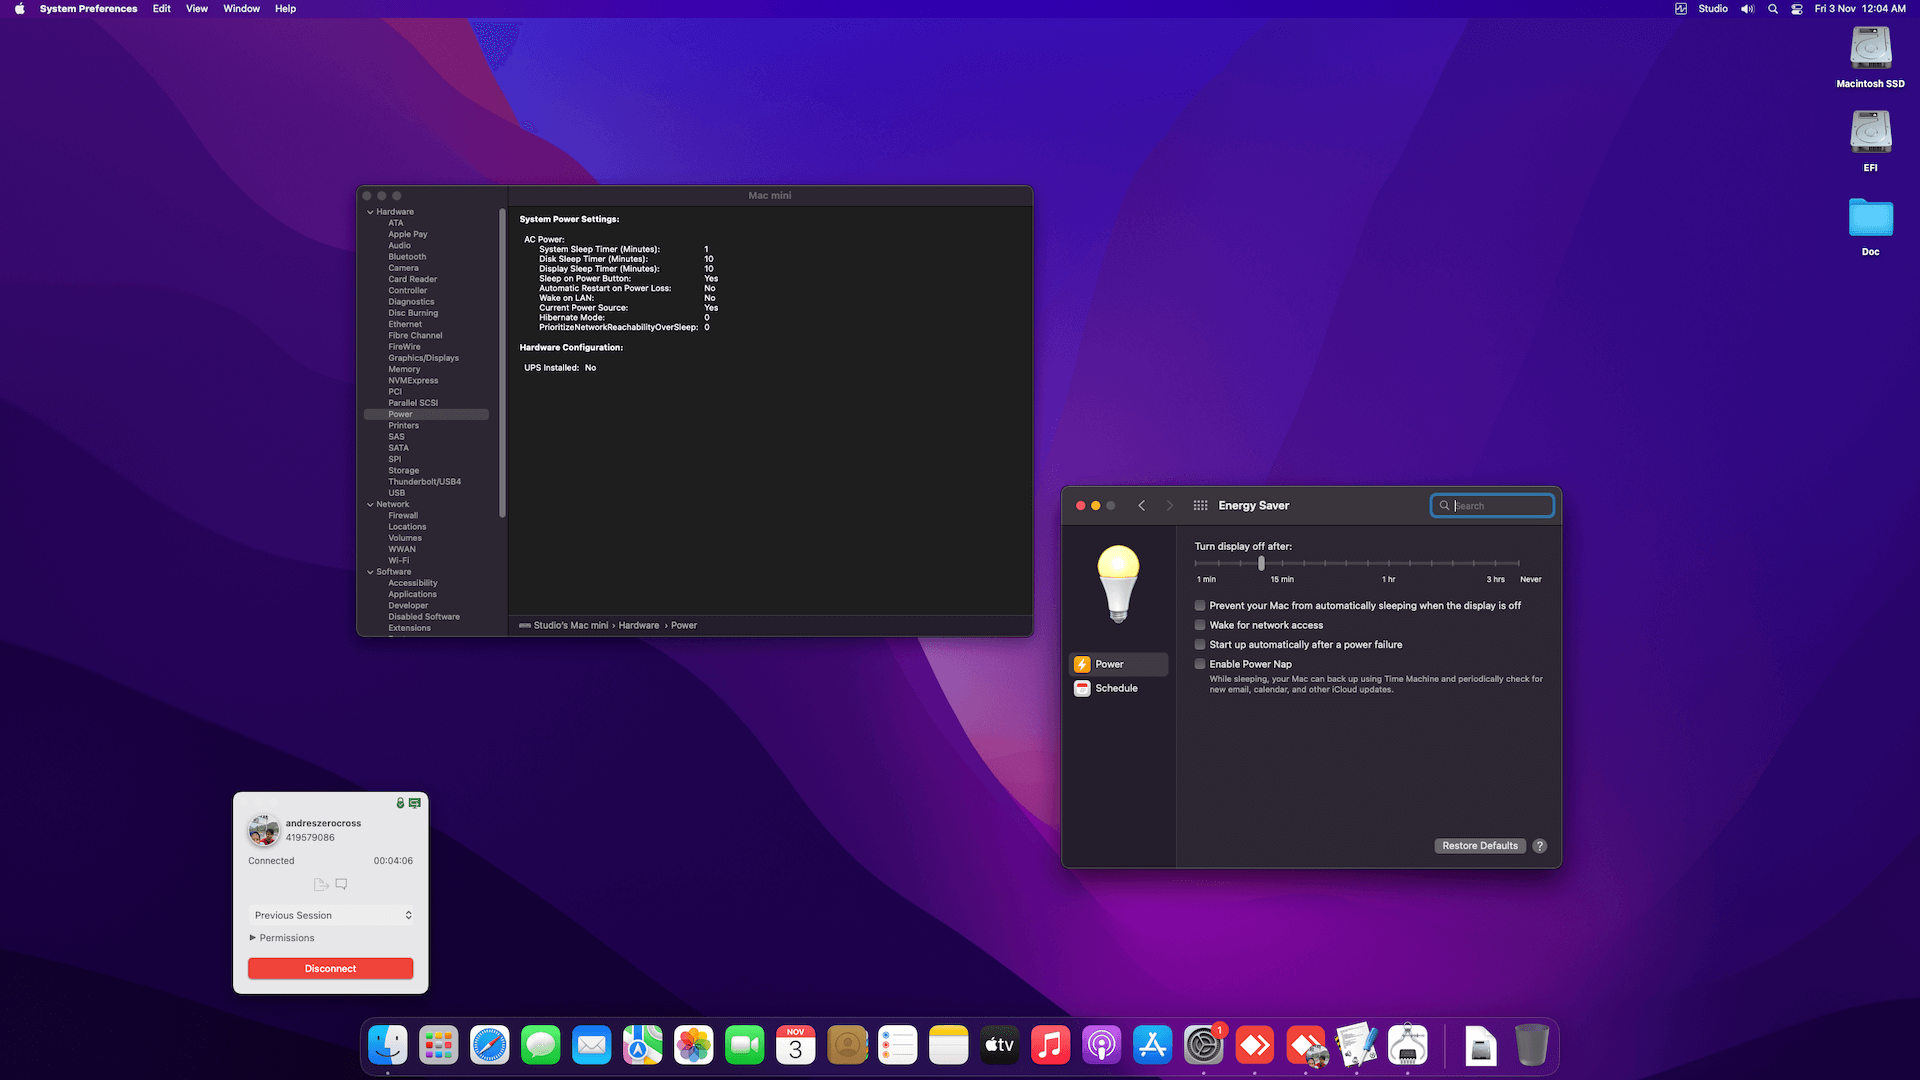This screenshot has width=1920, height=1080.
Task: Enable Start up automatically after power failure
Action: tap(1200, 645)
